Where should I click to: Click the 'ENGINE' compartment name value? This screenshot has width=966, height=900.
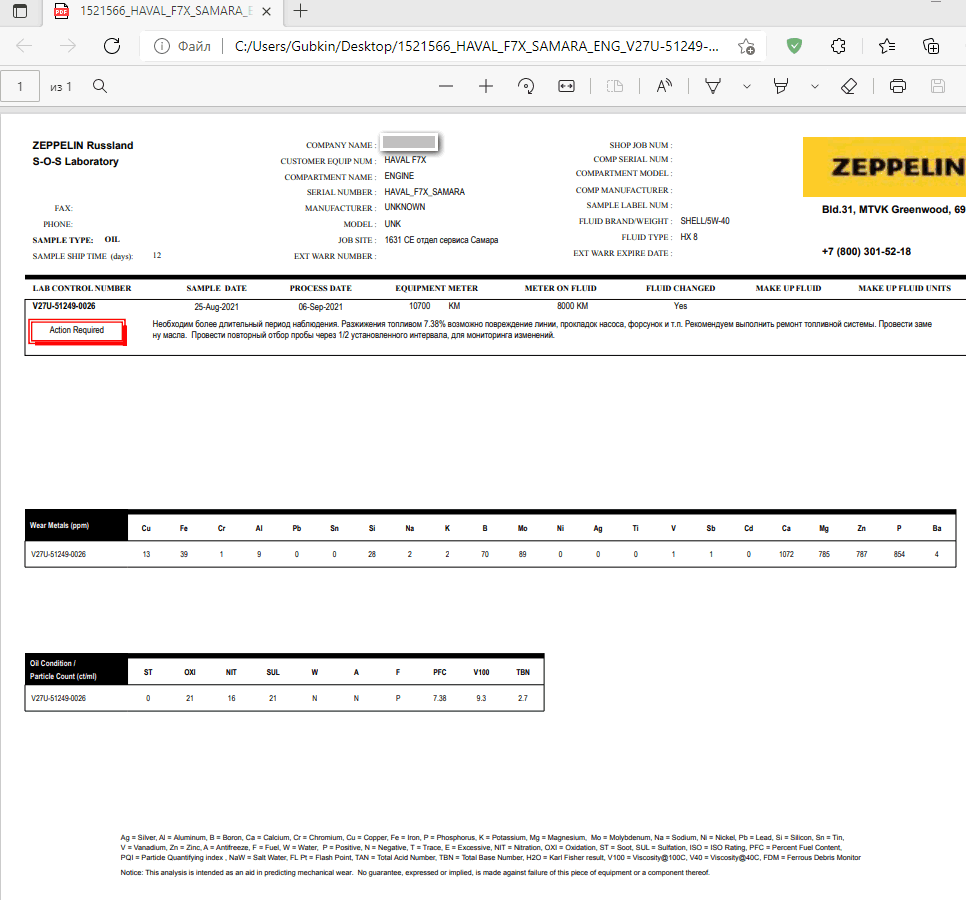[399, 176]
